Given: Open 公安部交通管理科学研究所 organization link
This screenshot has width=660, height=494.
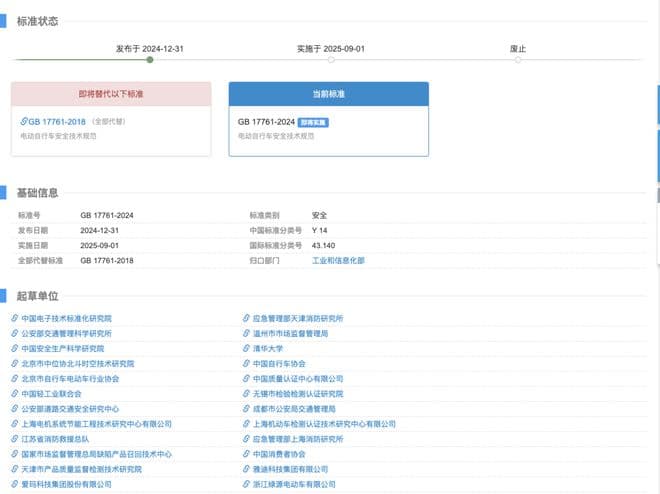Looking at the screenshot, I should point(66,333).
